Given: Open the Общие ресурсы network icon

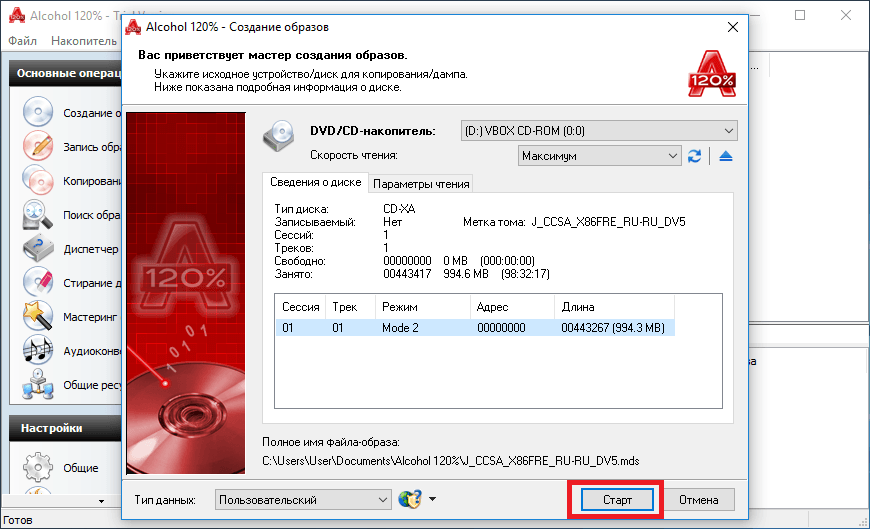Looking at the screenshot, I should [38, 384].
